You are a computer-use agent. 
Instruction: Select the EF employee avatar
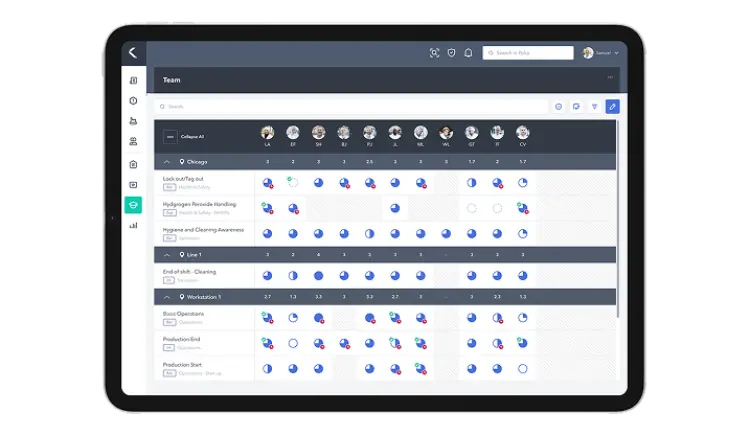point(293,132)
